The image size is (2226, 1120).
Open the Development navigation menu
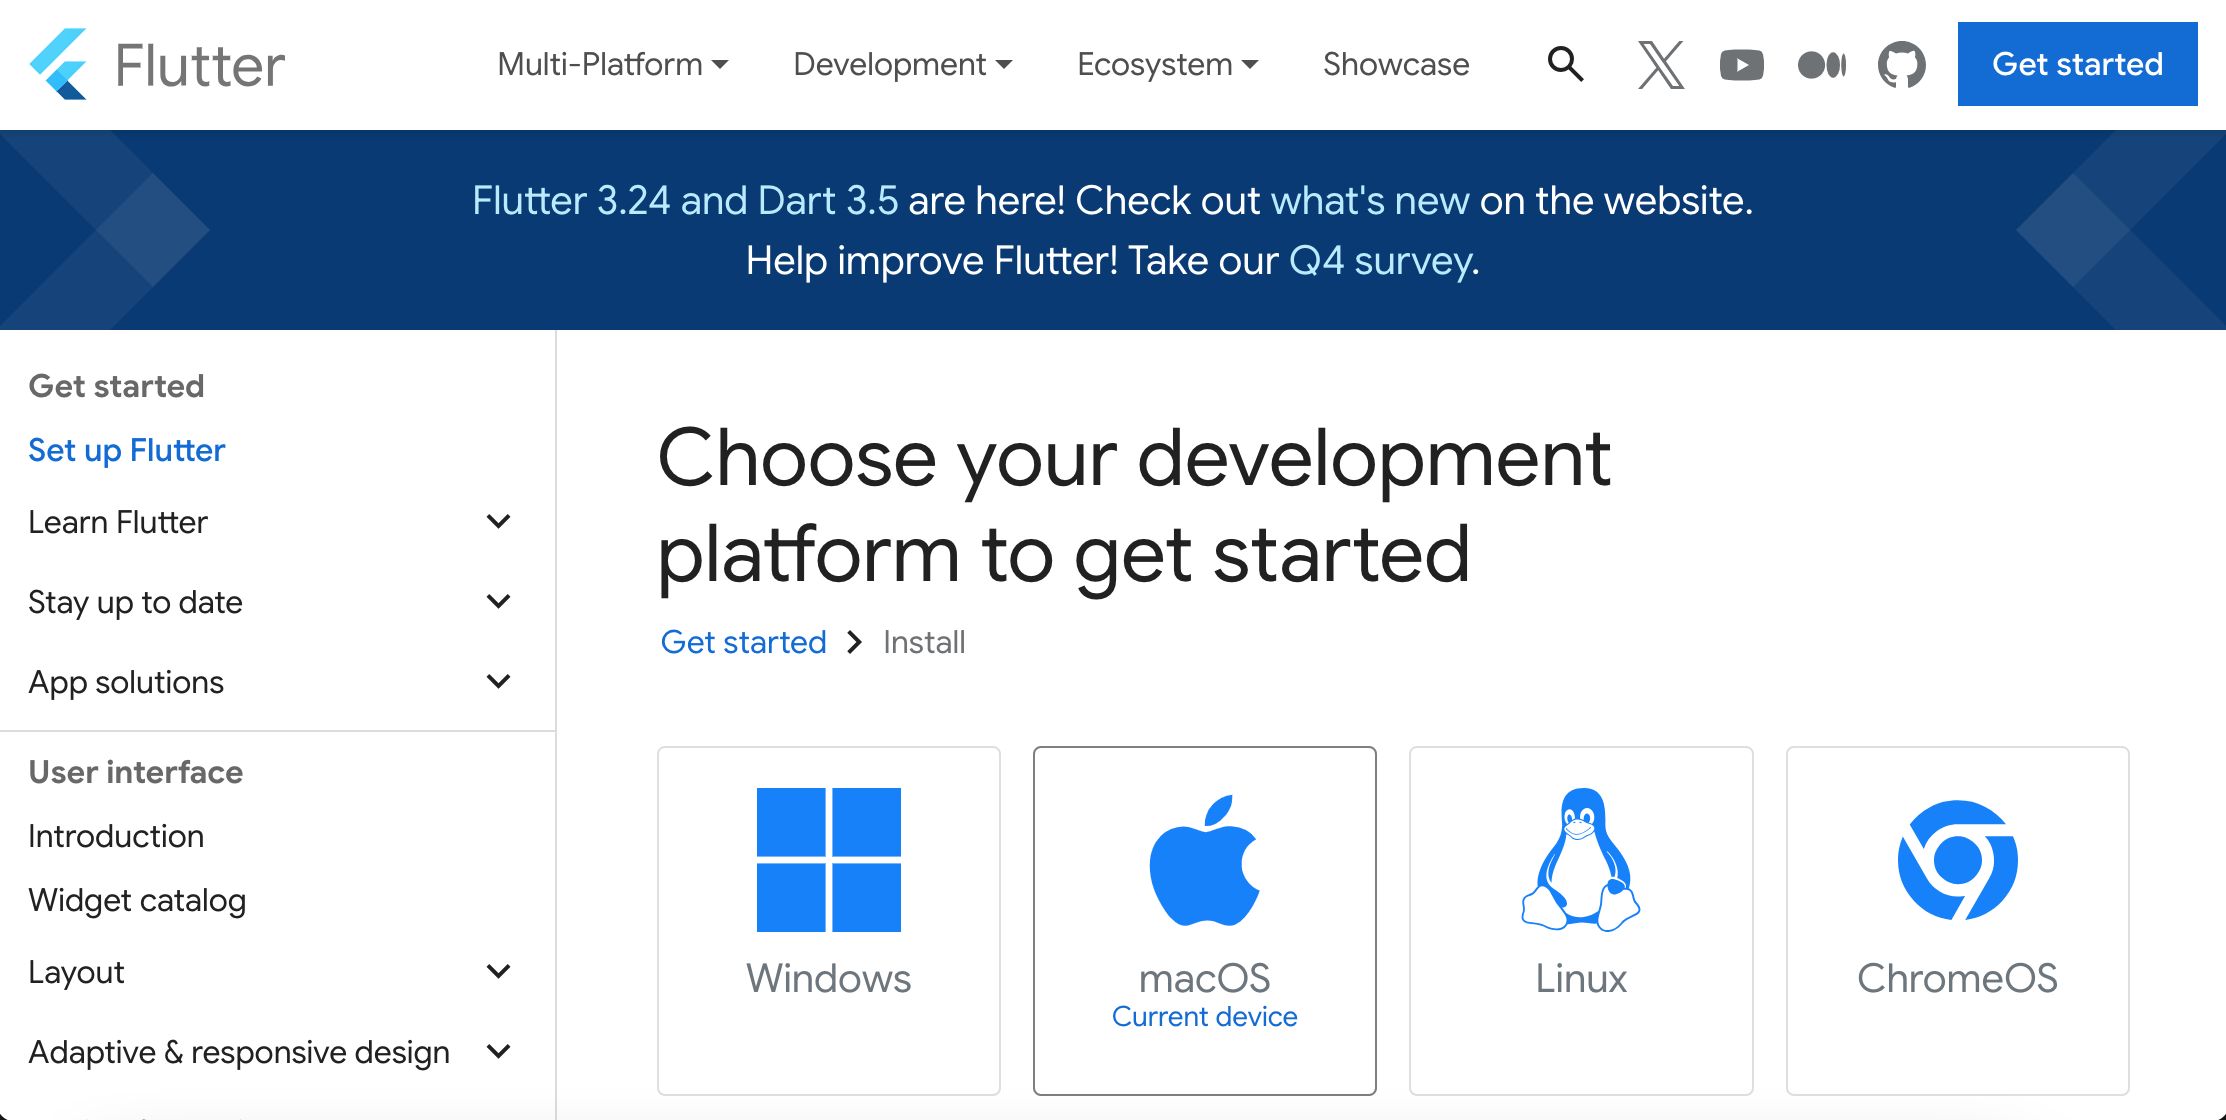(x=902, y=65)
